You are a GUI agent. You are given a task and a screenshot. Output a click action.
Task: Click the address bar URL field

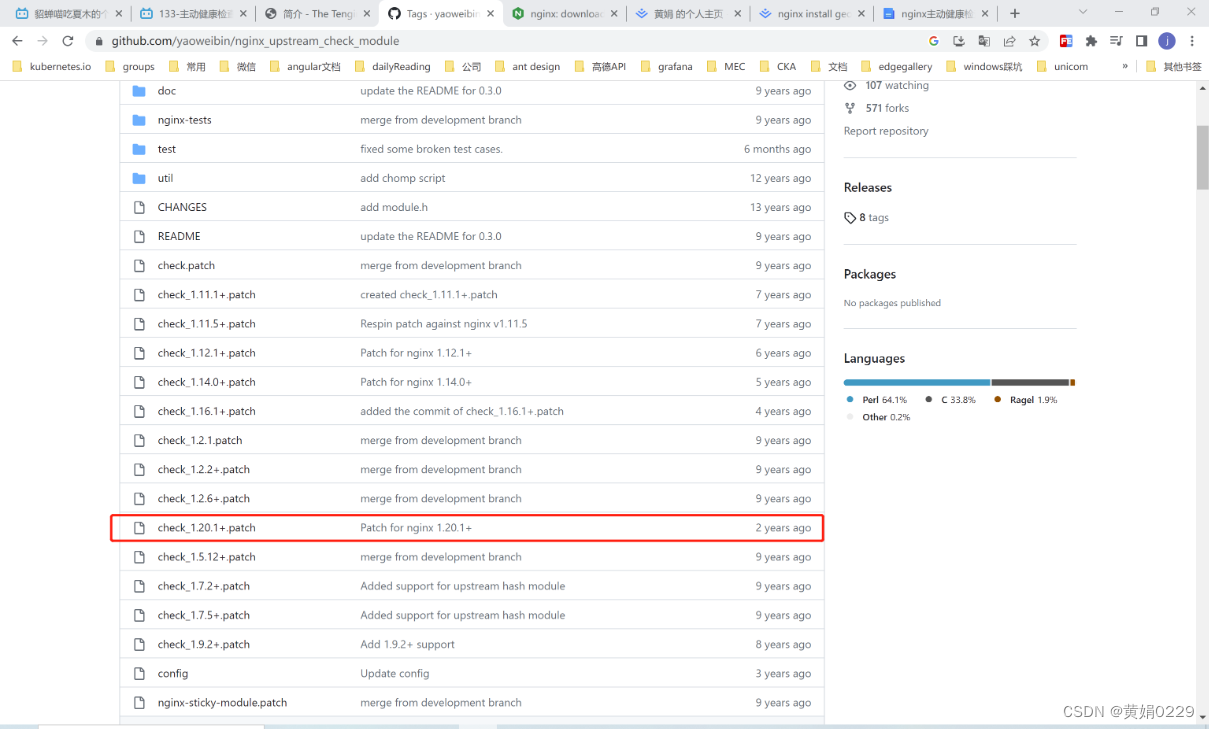(510, 41)
